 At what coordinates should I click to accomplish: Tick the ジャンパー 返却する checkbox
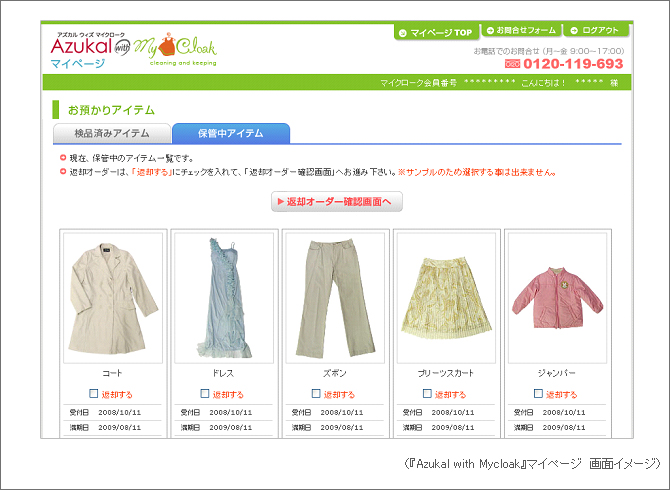(x=538, y=393)
